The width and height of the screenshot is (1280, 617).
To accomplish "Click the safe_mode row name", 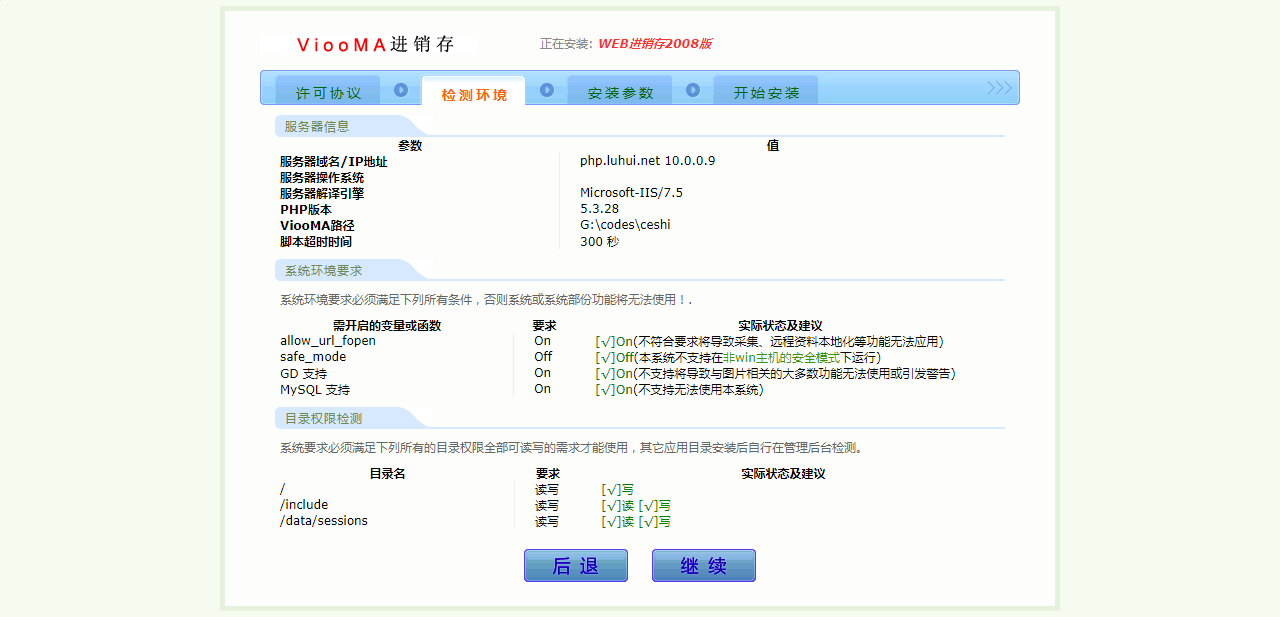I will [313, 357].
